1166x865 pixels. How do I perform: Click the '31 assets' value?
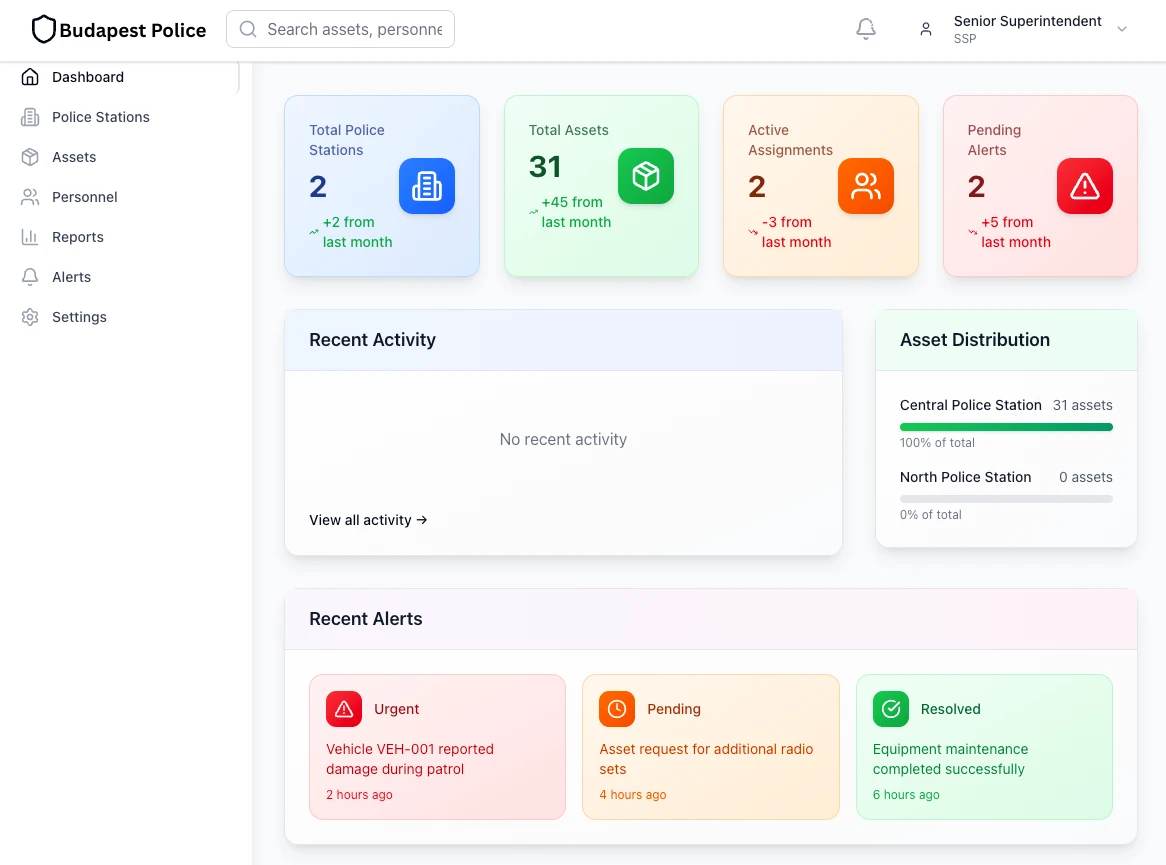tap(1083, 405)
